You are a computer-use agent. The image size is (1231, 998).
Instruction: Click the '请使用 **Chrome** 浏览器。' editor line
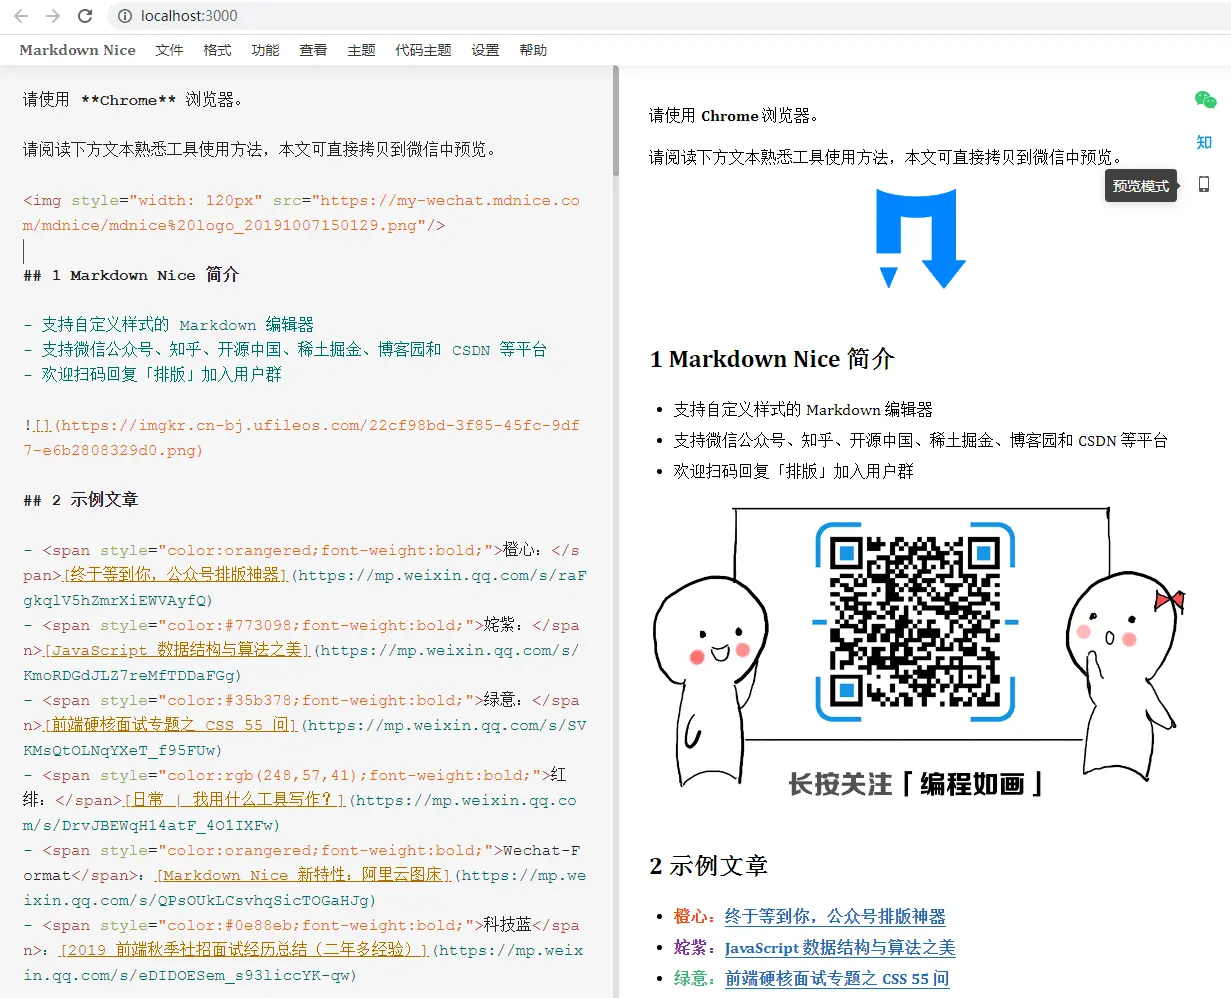pyautogui.click(x=133, y=100)
